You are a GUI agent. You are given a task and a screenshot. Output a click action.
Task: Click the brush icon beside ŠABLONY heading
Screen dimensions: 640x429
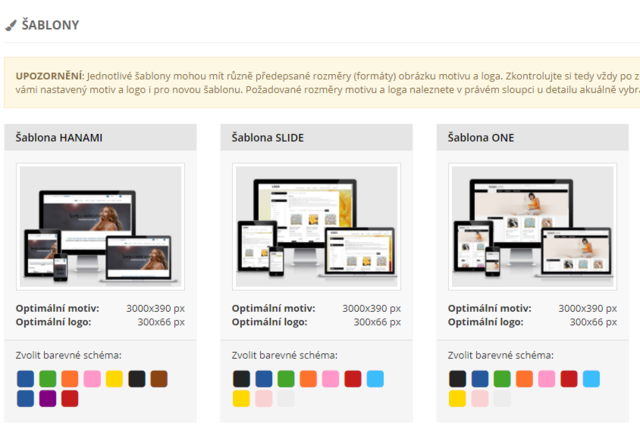pyautogui.click(x=11, y=25)
